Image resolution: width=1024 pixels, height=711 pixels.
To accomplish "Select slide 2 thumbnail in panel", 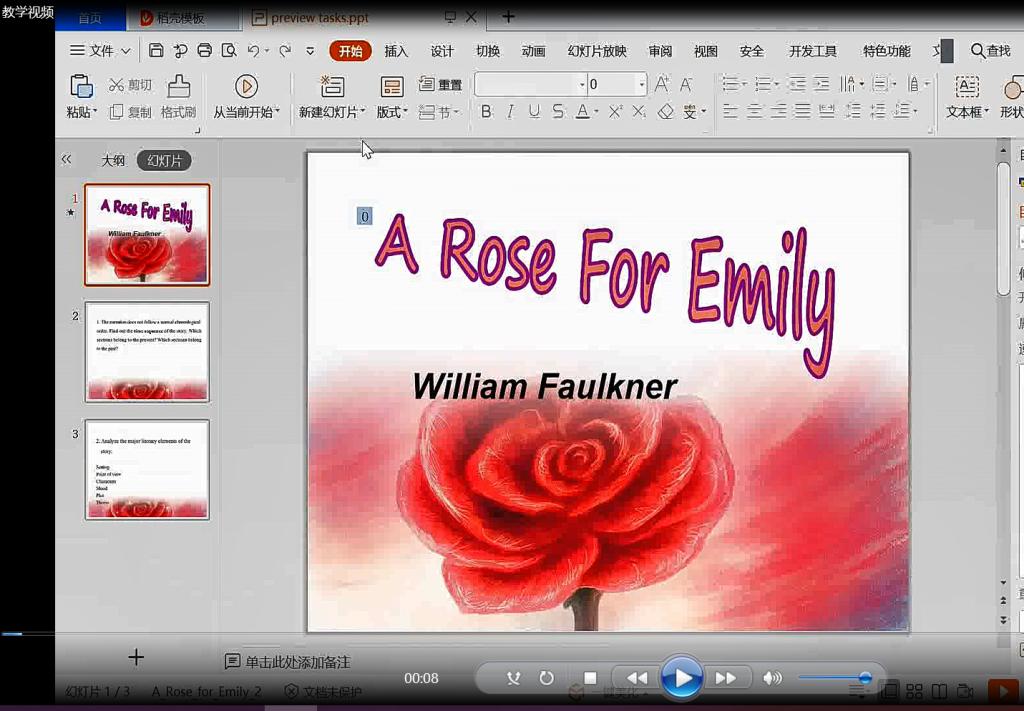I will (147, 351).
